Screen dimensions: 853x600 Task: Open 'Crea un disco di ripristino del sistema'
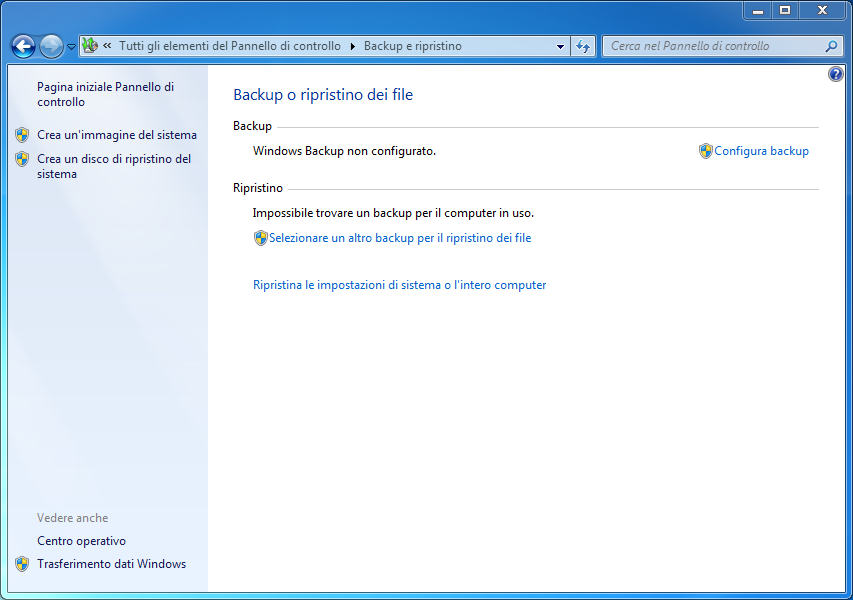pyautogui.click(x=114, y=166)
